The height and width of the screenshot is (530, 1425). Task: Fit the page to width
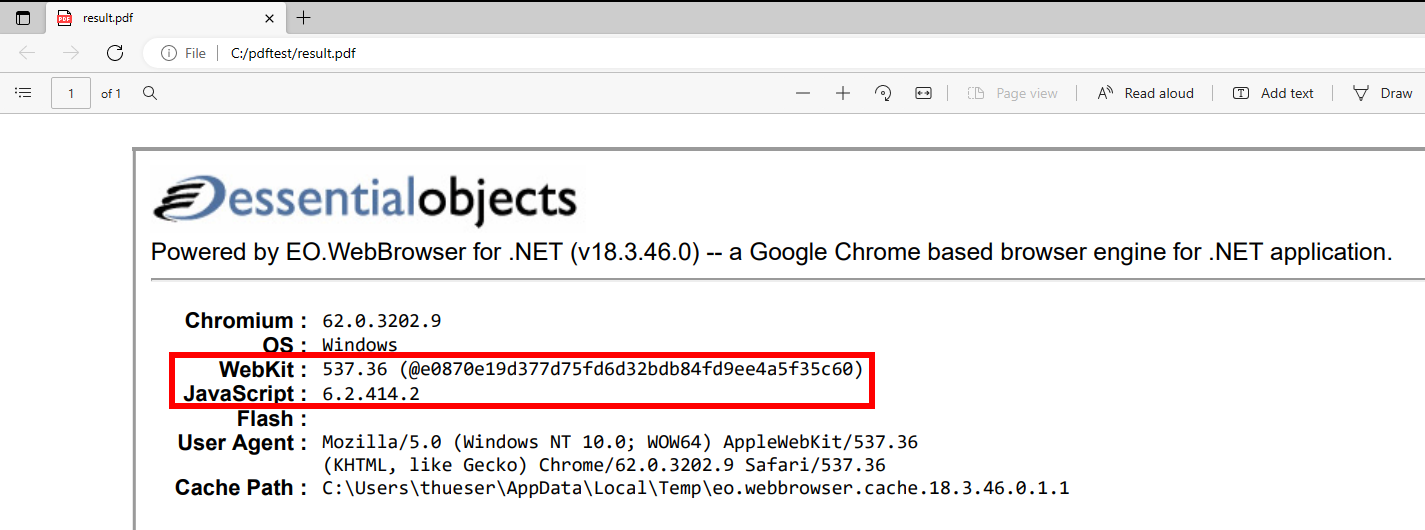(923, 93)
